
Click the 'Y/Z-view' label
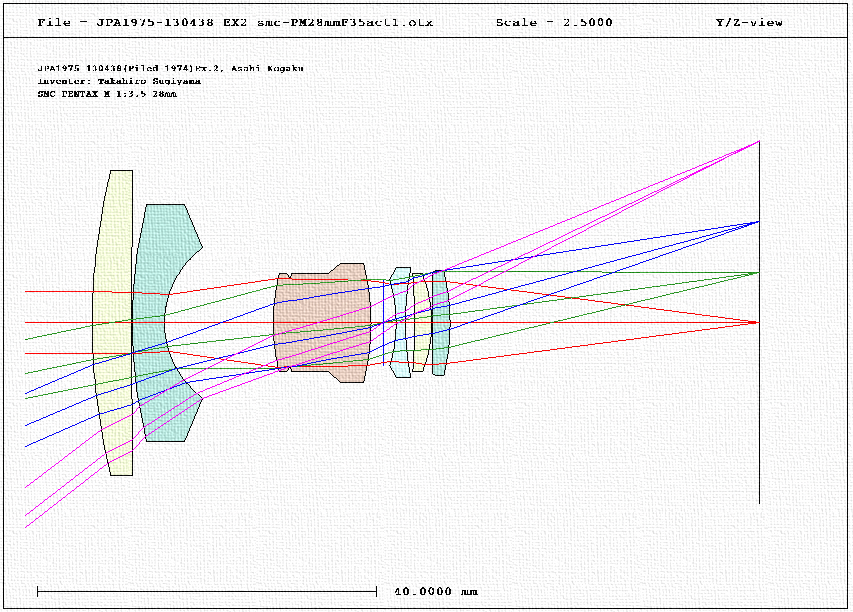coord(749,22)
